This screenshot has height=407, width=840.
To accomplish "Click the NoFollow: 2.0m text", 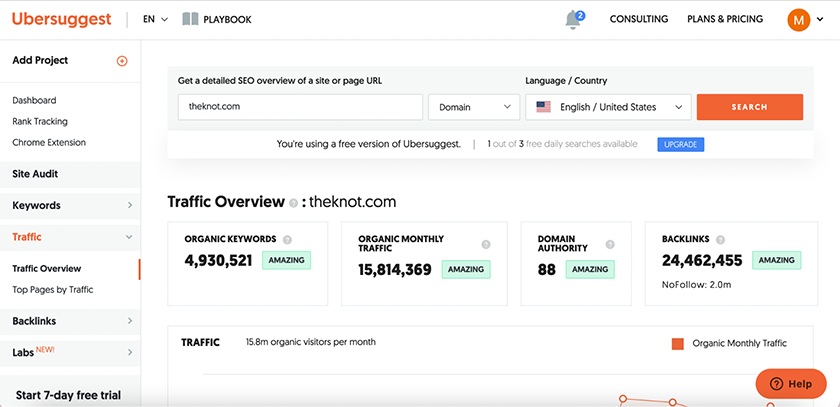I will pos(696,285).
